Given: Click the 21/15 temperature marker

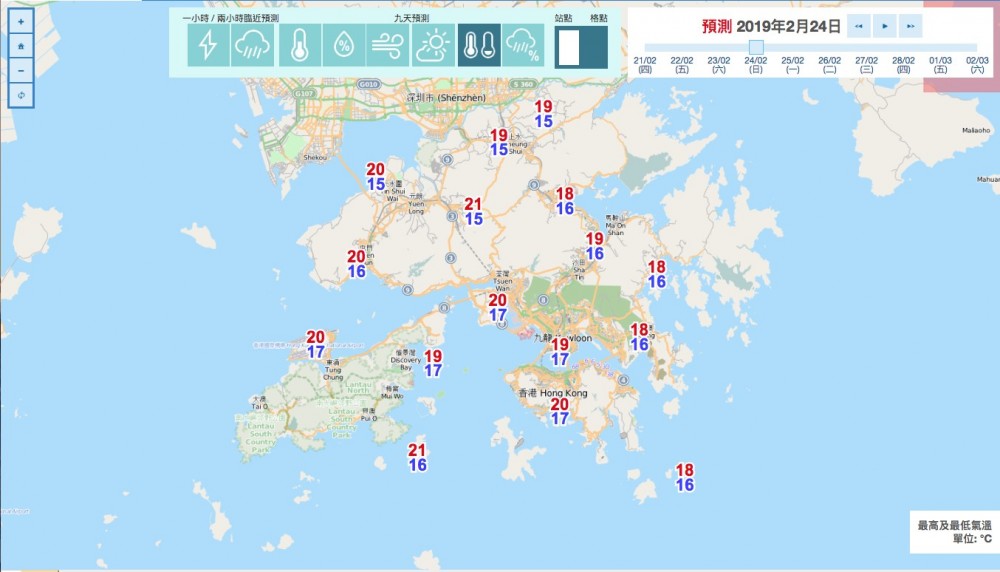Looking at the screenshot, I should pos(473,212).
